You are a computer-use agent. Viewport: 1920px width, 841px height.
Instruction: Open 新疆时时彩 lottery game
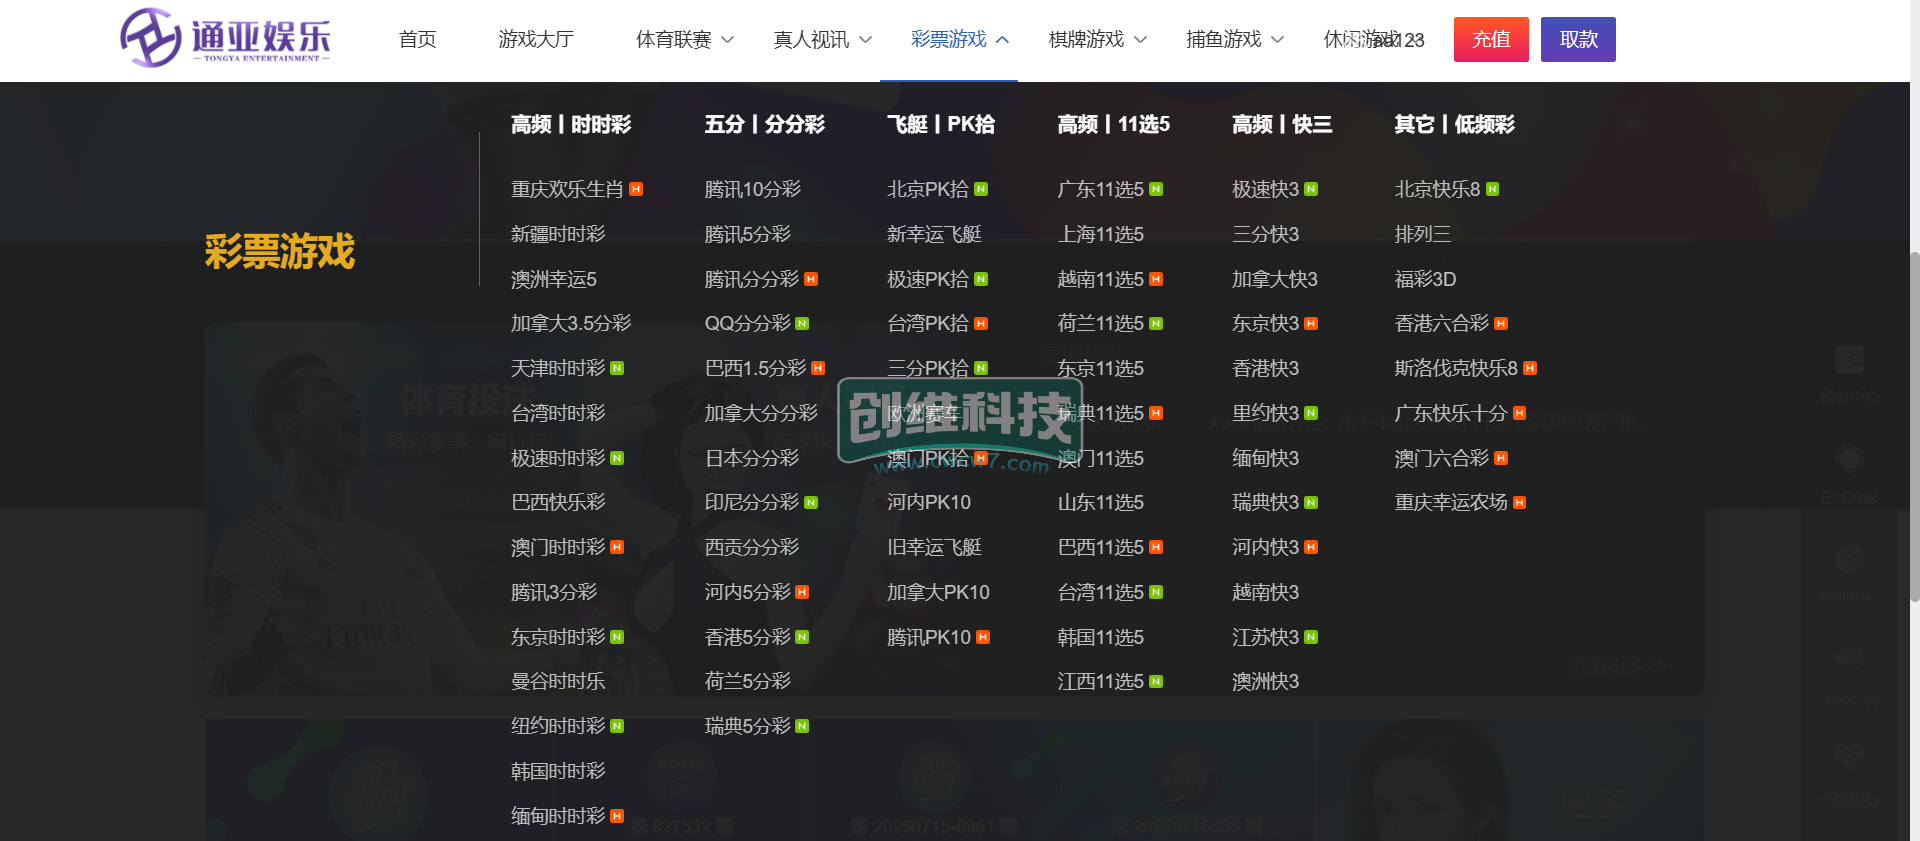click(x=558, y=234)
